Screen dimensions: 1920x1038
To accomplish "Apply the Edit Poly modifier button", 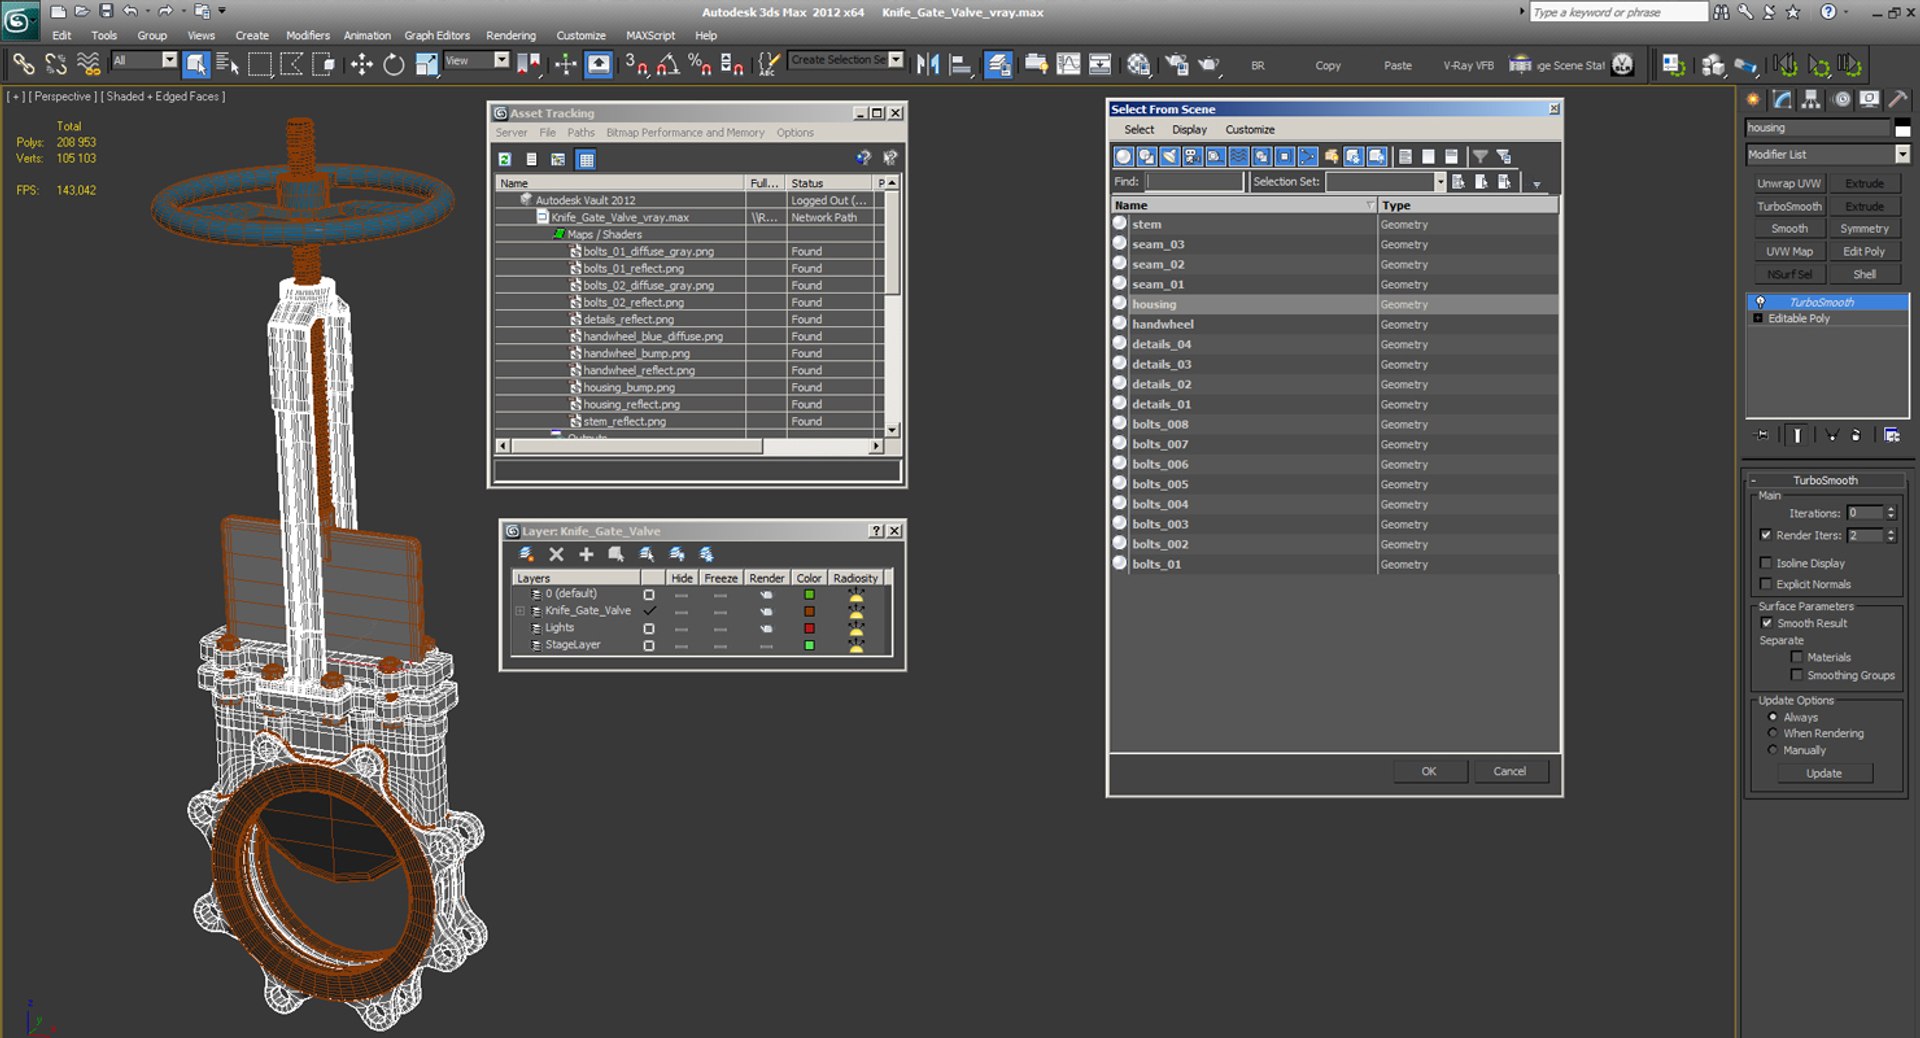I will 1865,252.
